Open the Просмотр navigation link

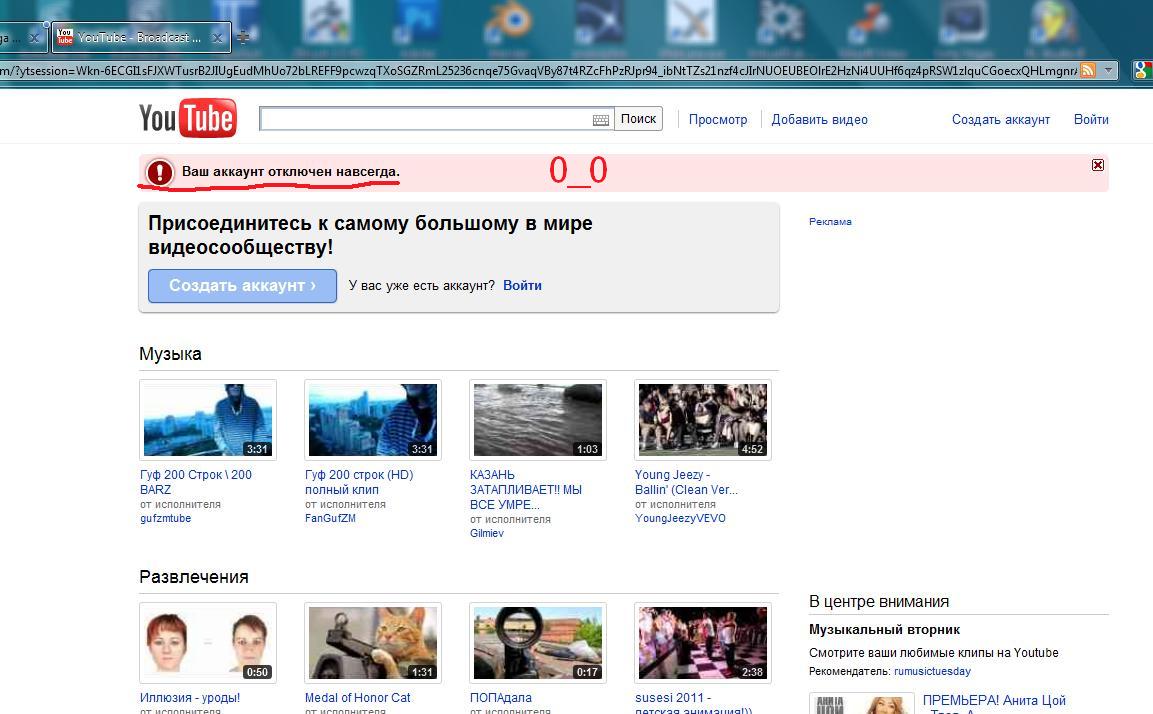(718, 119)
